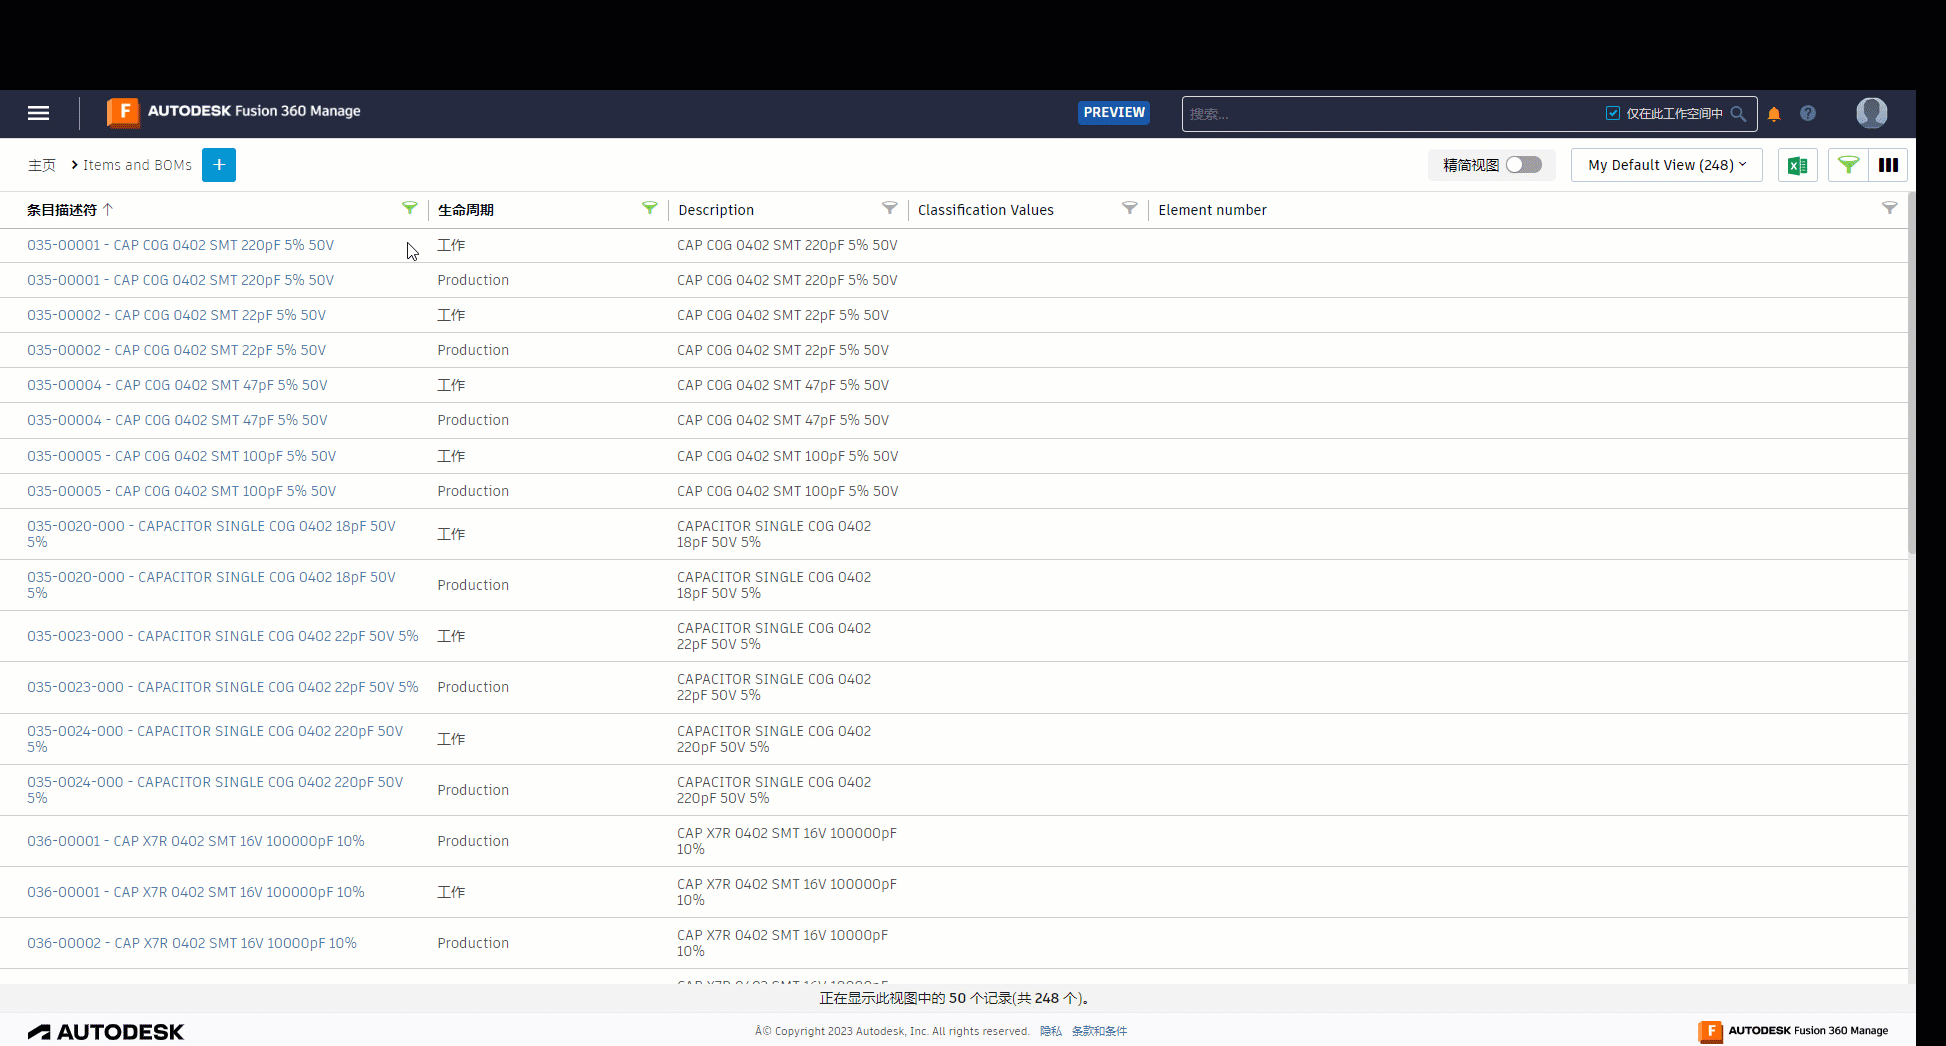Open 035-00002 22pF Production item
The width and height of the screenshot is (1946, 1046).
(176, 350)
